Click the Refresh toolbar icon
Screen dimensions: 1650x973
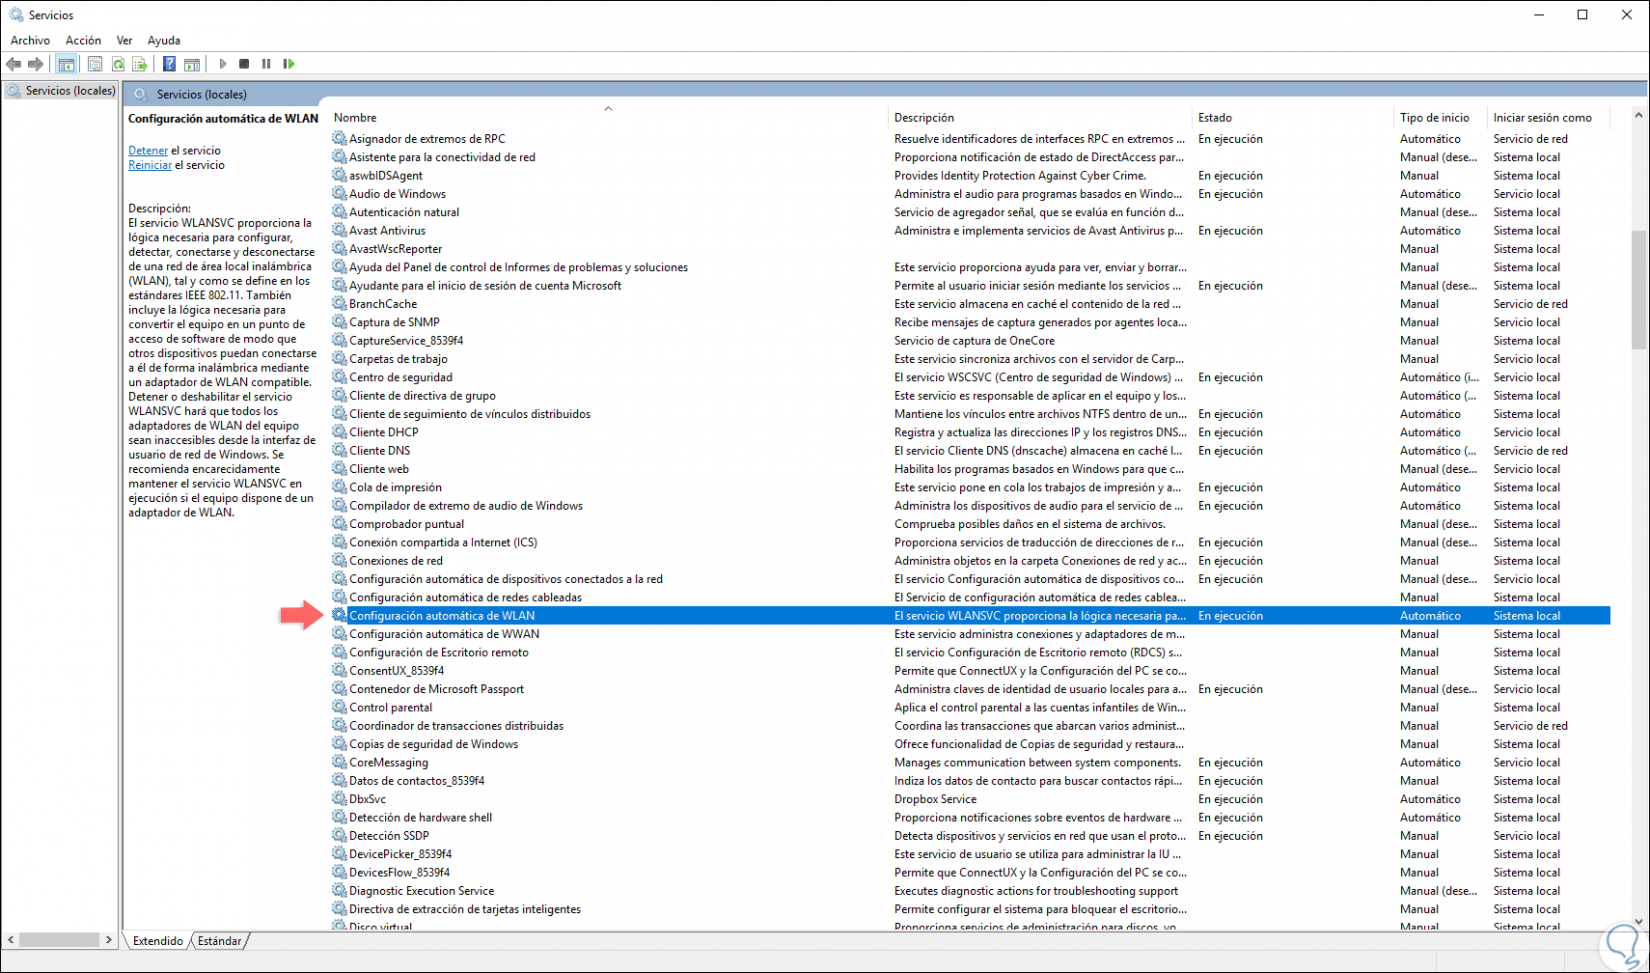pyautogui.click(x=118, y=64)
